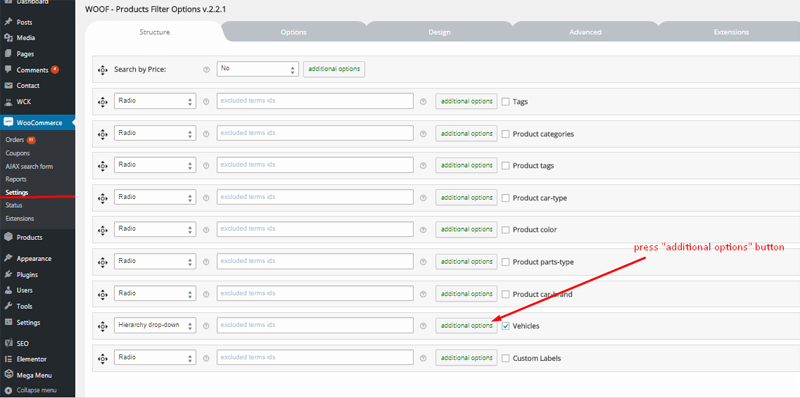This screenshot has width=800, height=398.
Task: Open the Search by Price 'No' dropdown
Action: [258, 69]
